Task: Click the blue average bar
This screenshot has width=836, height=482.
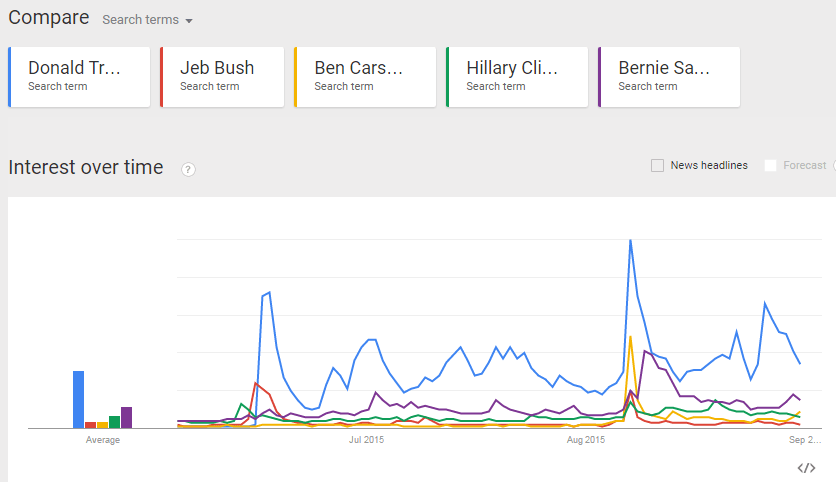Action: coord(78,399)
